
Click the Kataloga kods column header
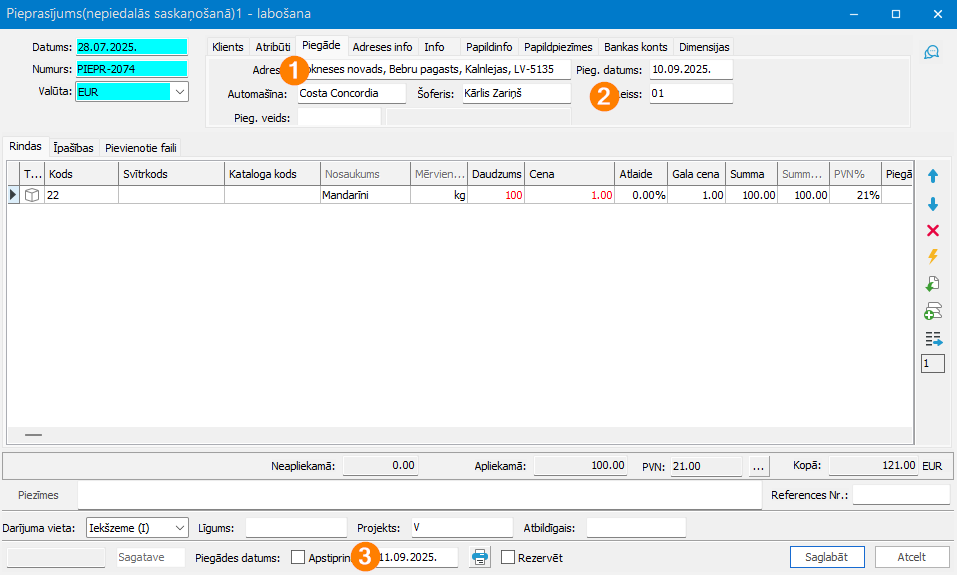click(x=272, y=174)
